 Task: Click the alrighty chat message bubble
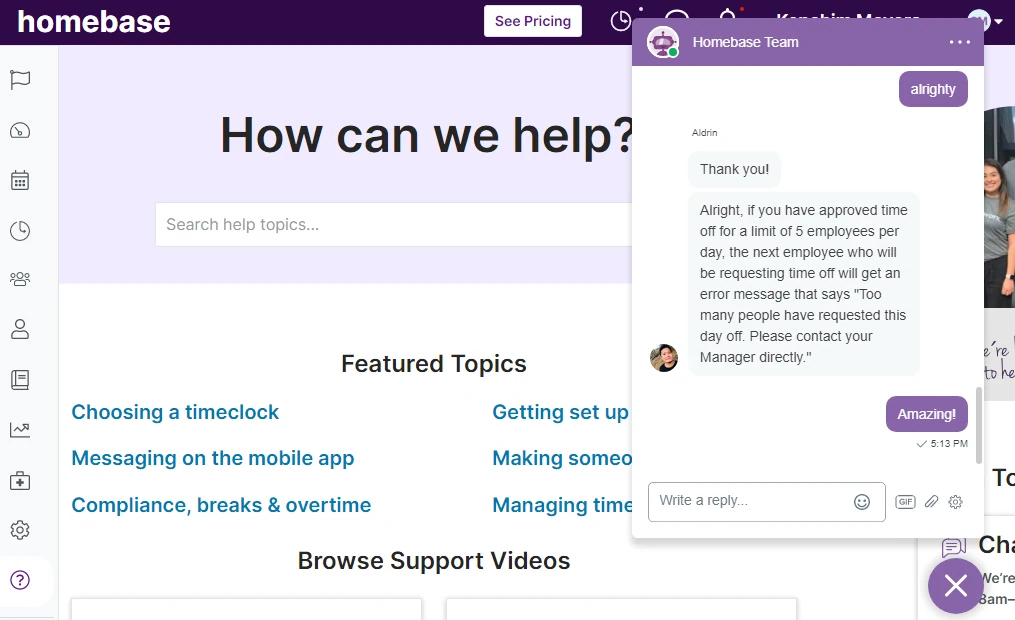[933, 89]
